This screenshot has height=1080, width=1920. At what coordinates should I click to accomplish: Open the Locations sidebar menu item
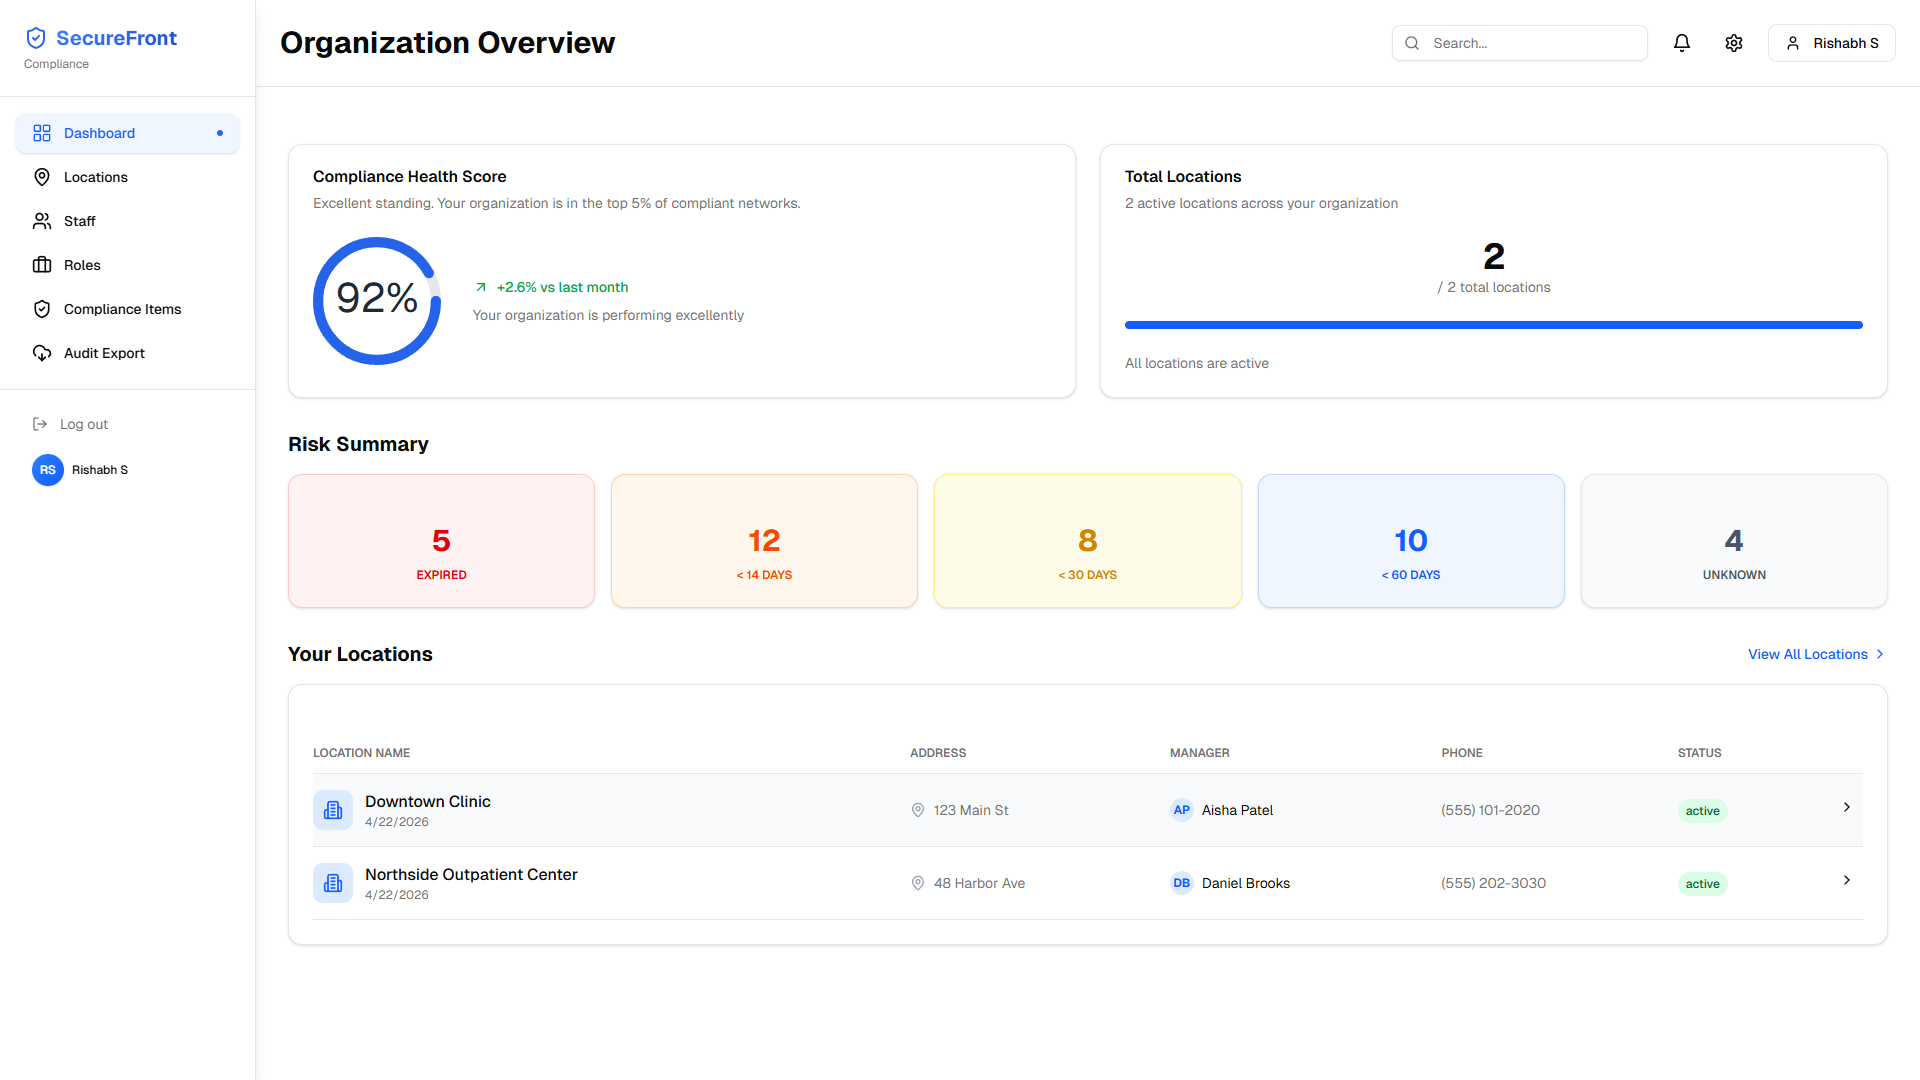pyautogui.click(x=96, y=177)
